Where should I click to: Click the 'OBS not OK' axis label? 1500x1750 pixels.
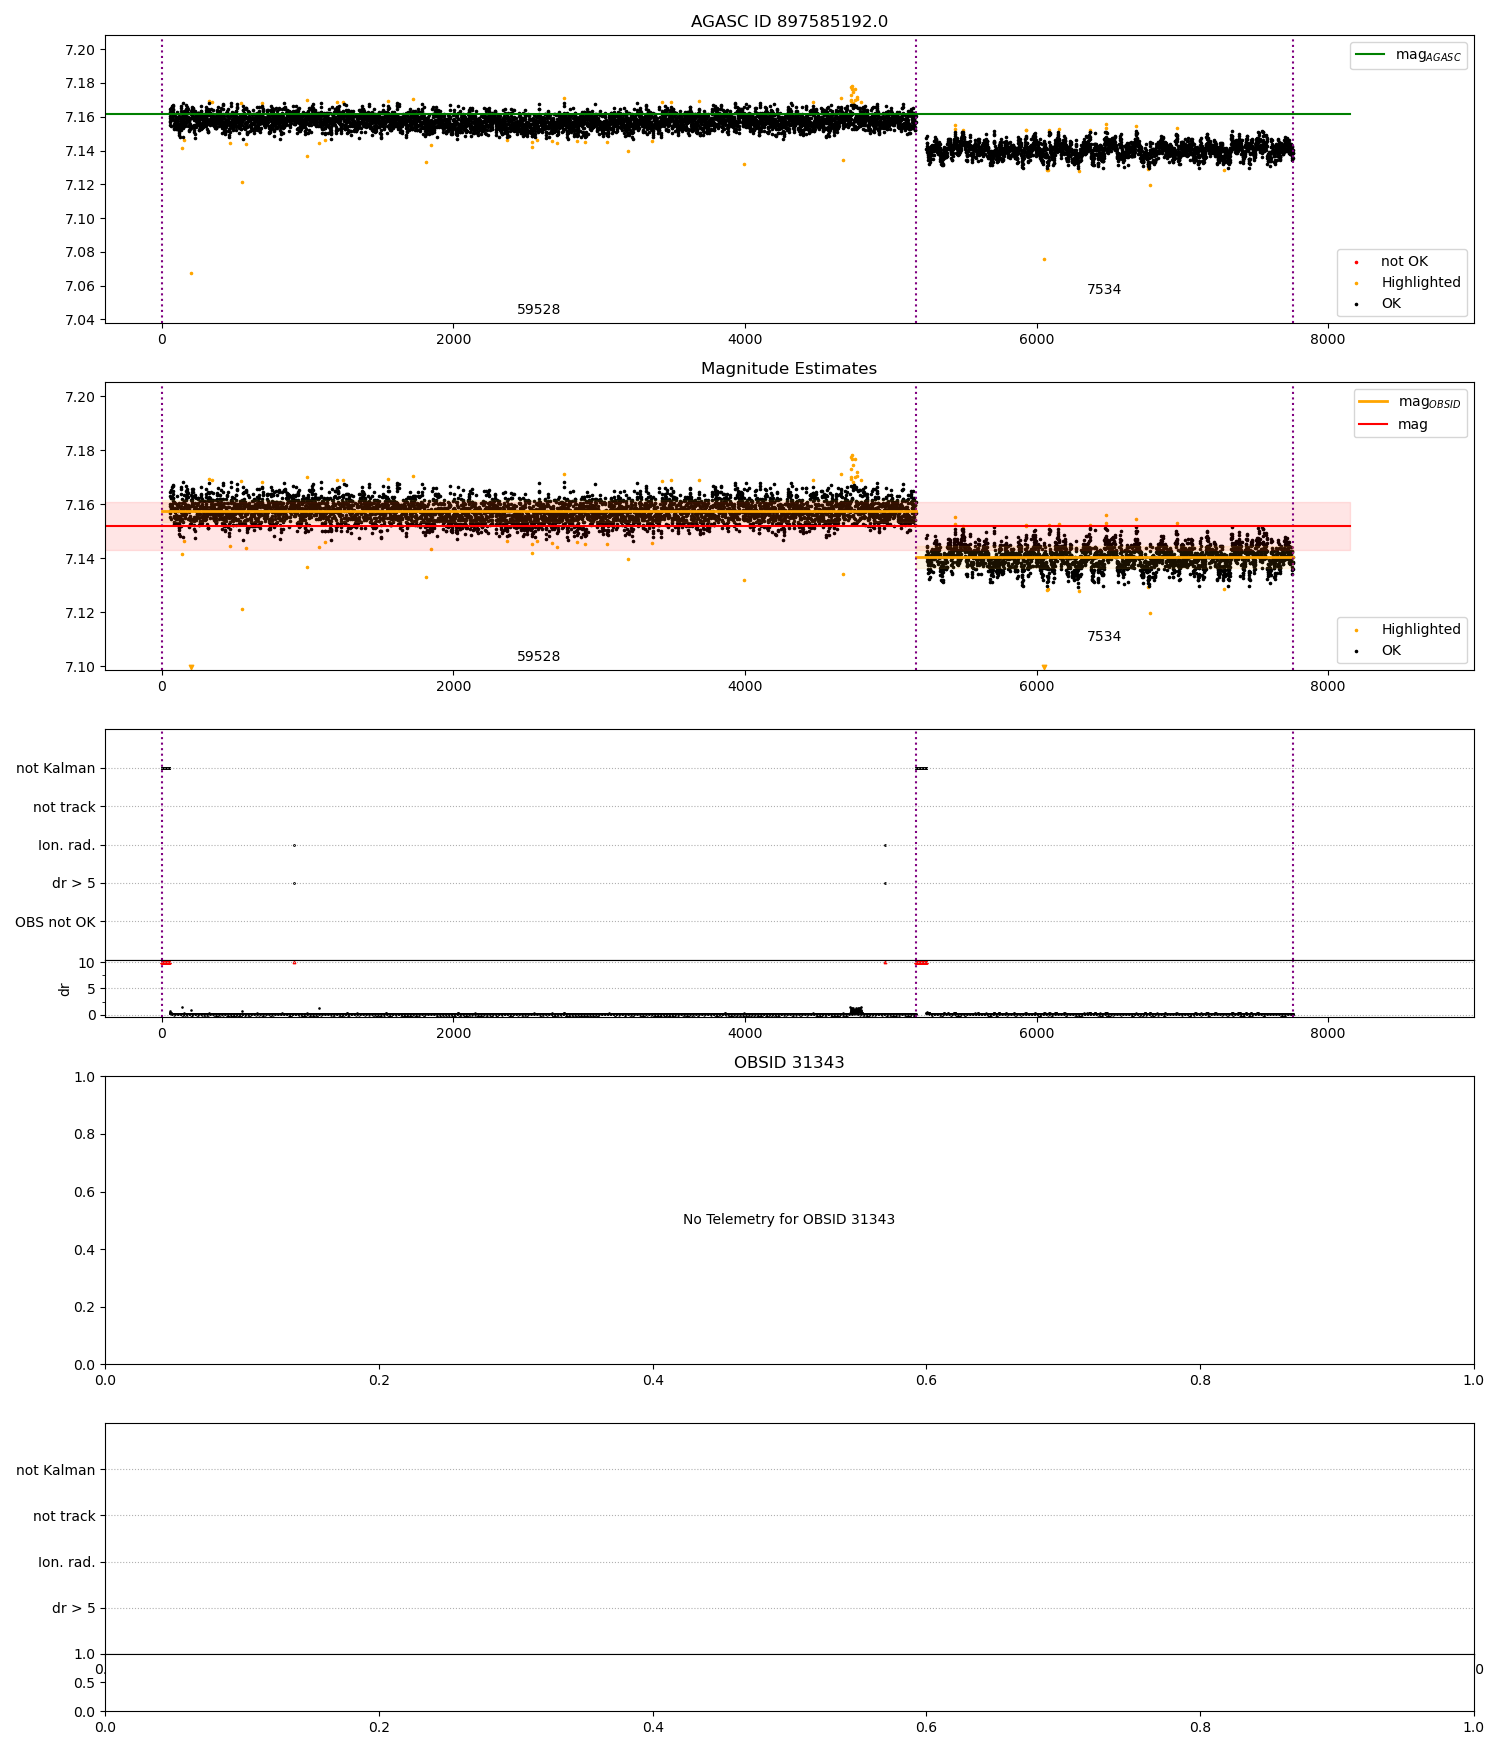point(55,922)
